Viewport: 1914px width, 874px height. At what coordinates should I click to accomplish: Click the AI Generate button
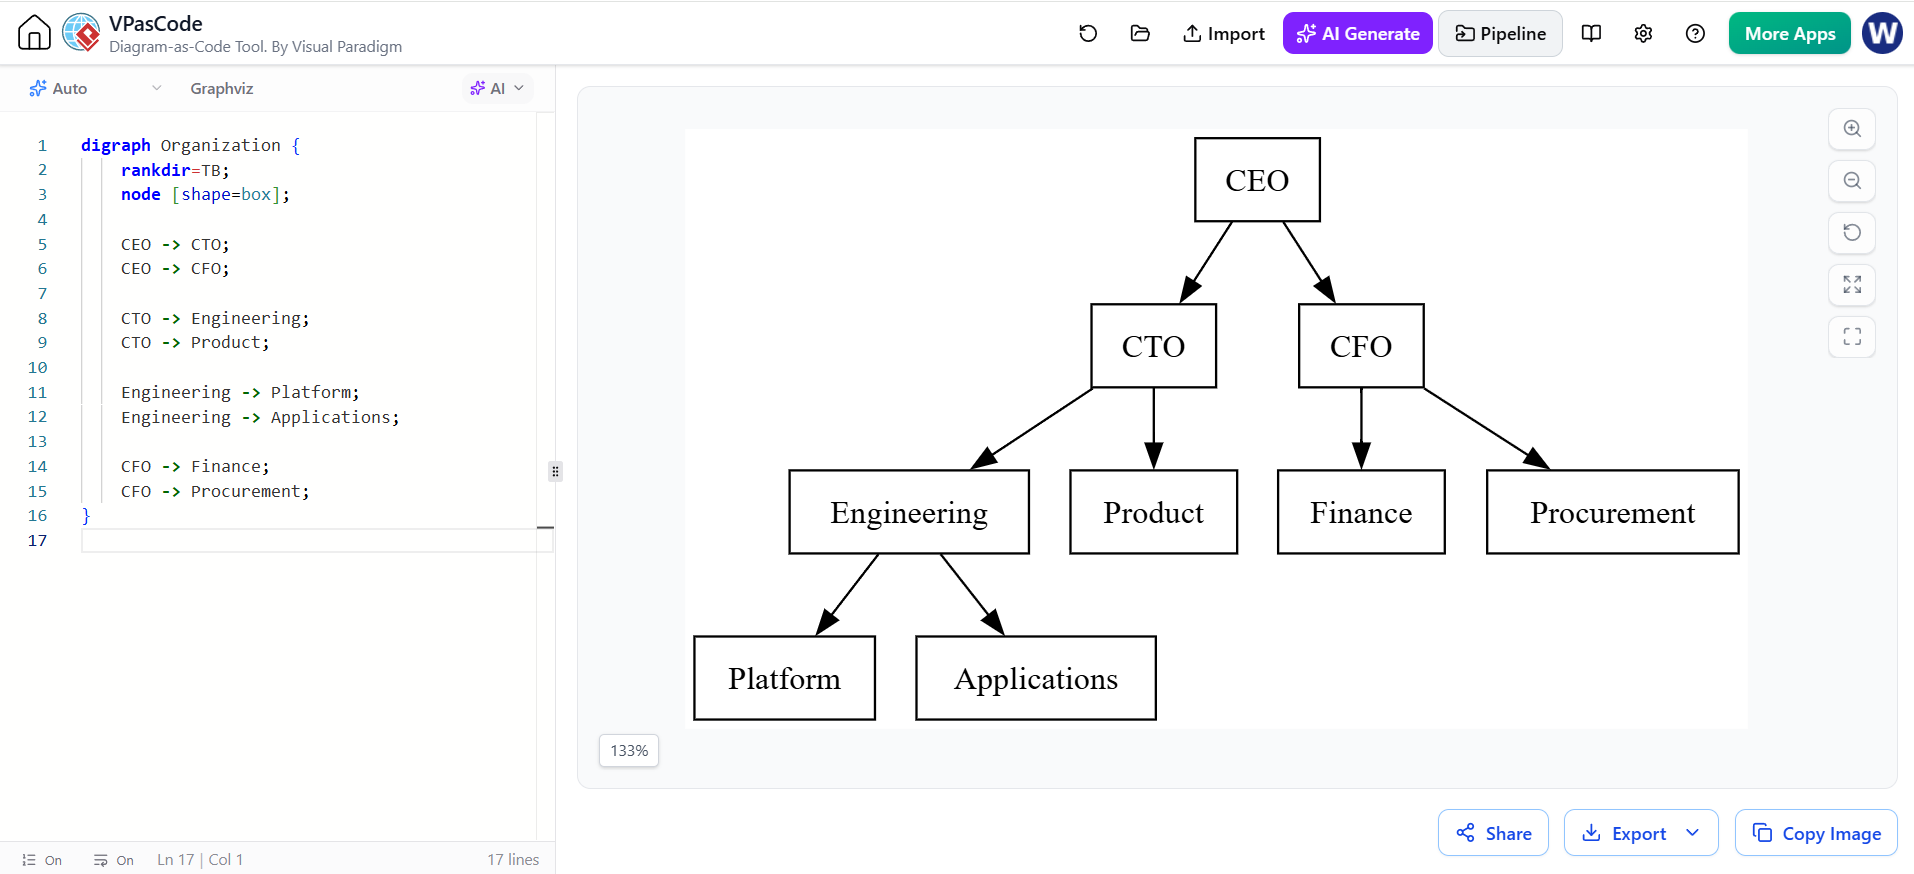point(1357,33)
